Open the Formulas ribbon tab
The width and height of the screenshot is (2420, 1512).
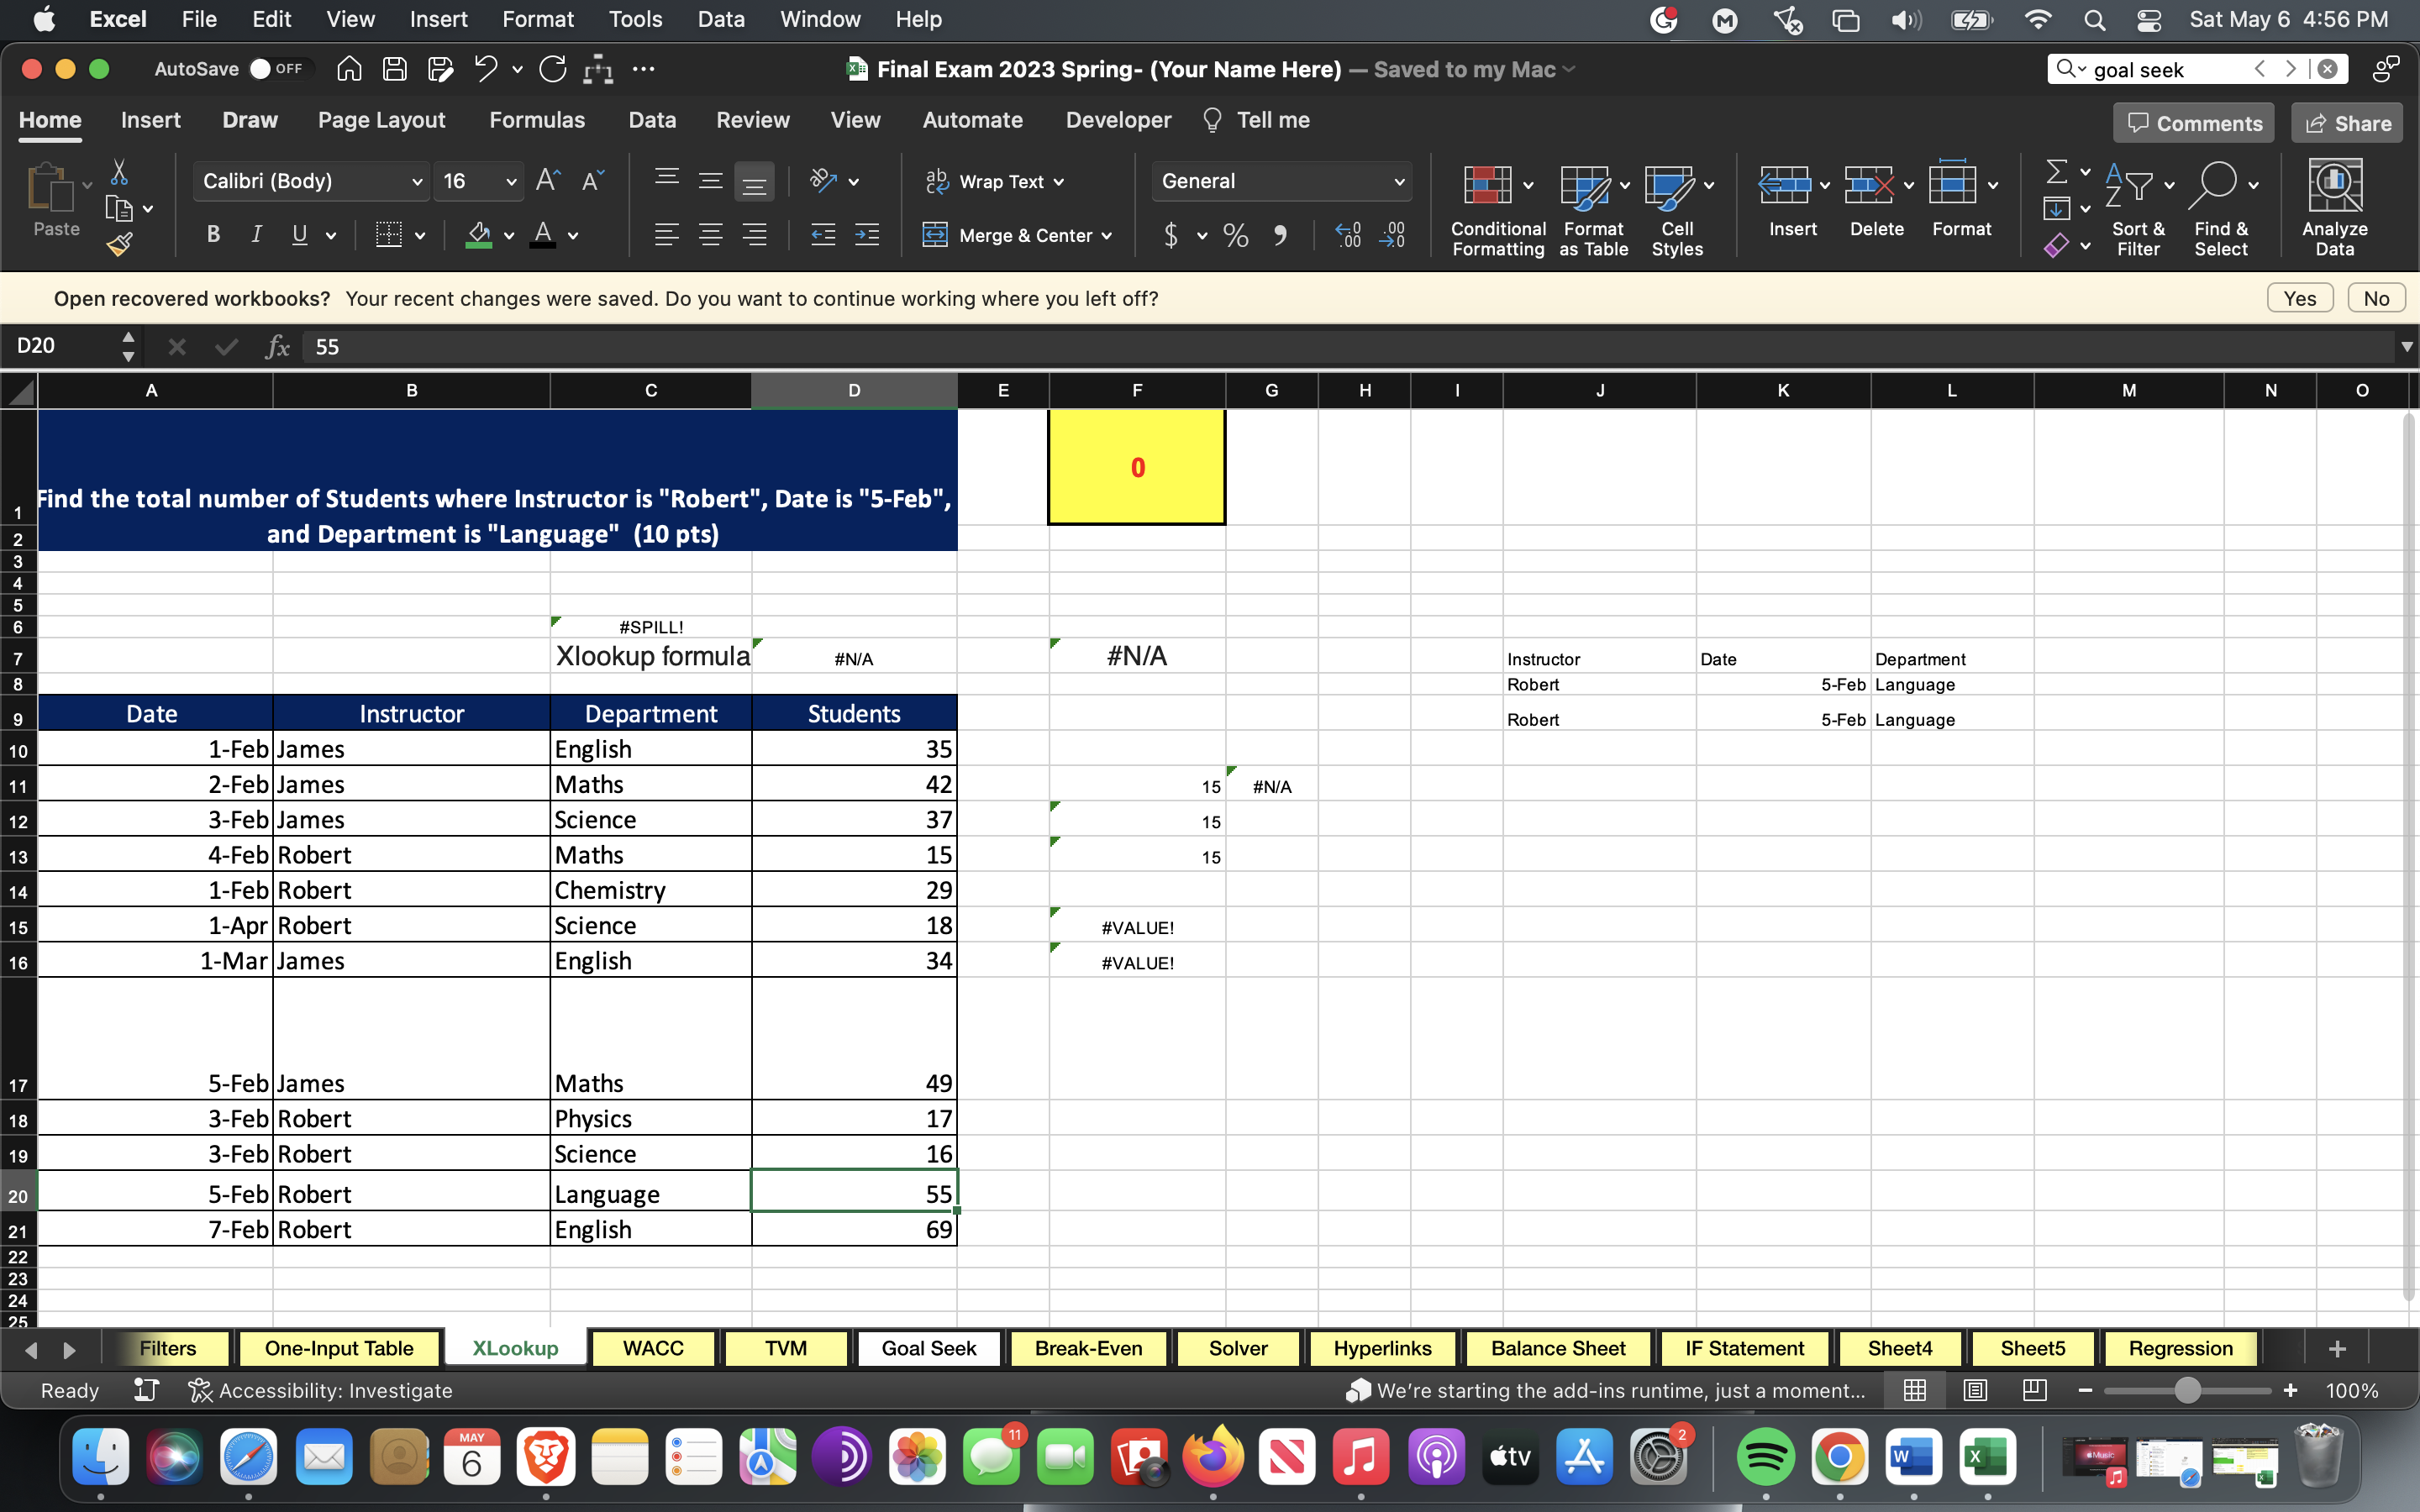pos(537,120)
